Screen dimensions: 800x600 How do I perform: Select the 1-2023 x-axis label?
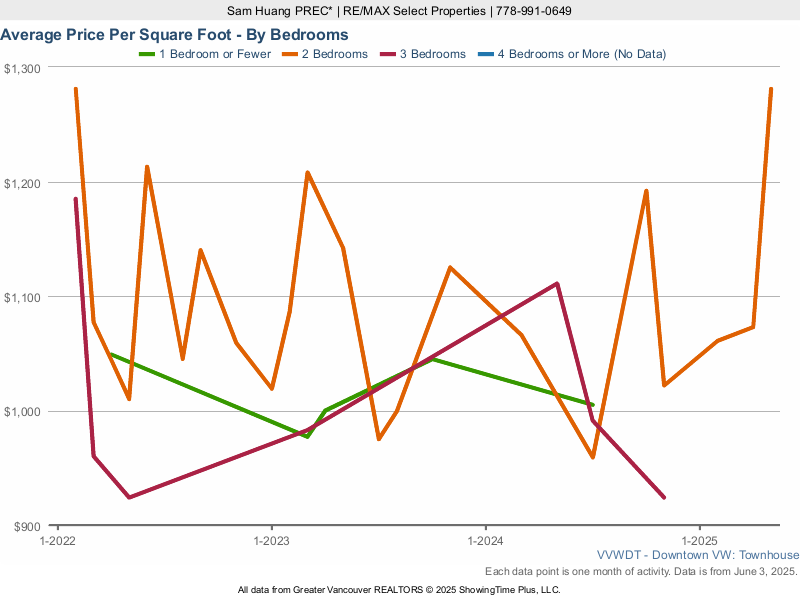pos(271,540)
